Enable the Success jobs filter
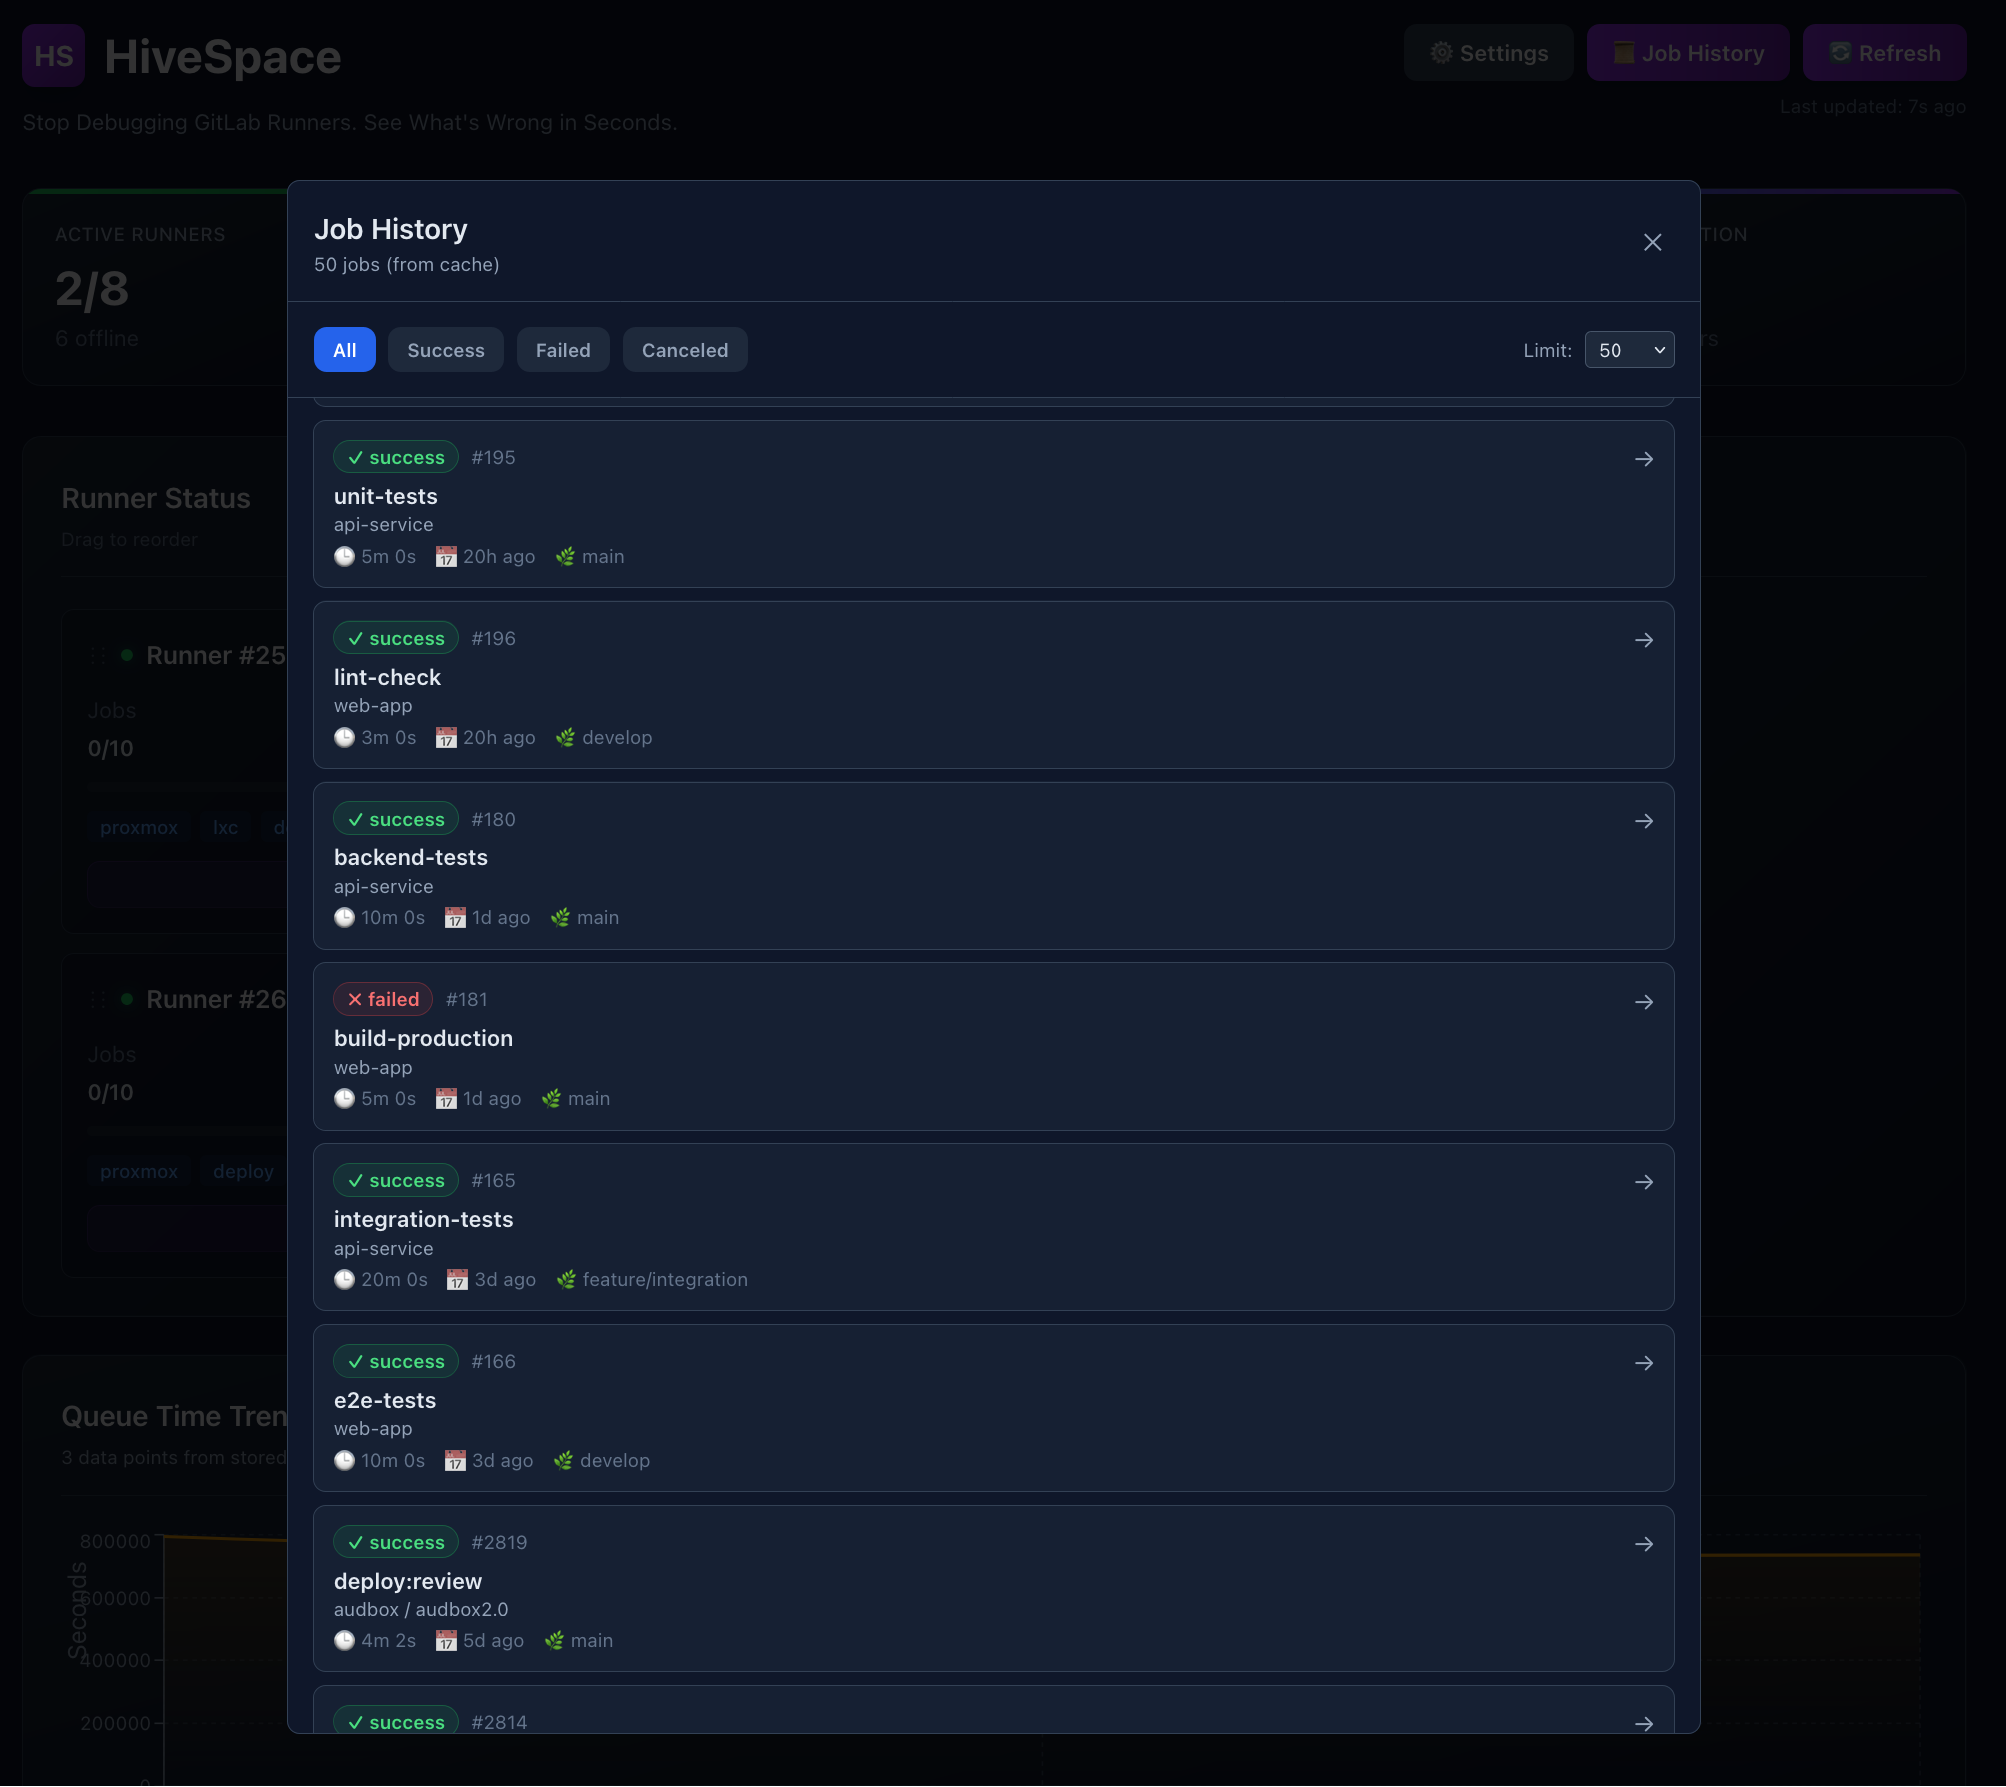 pos(445,350)
